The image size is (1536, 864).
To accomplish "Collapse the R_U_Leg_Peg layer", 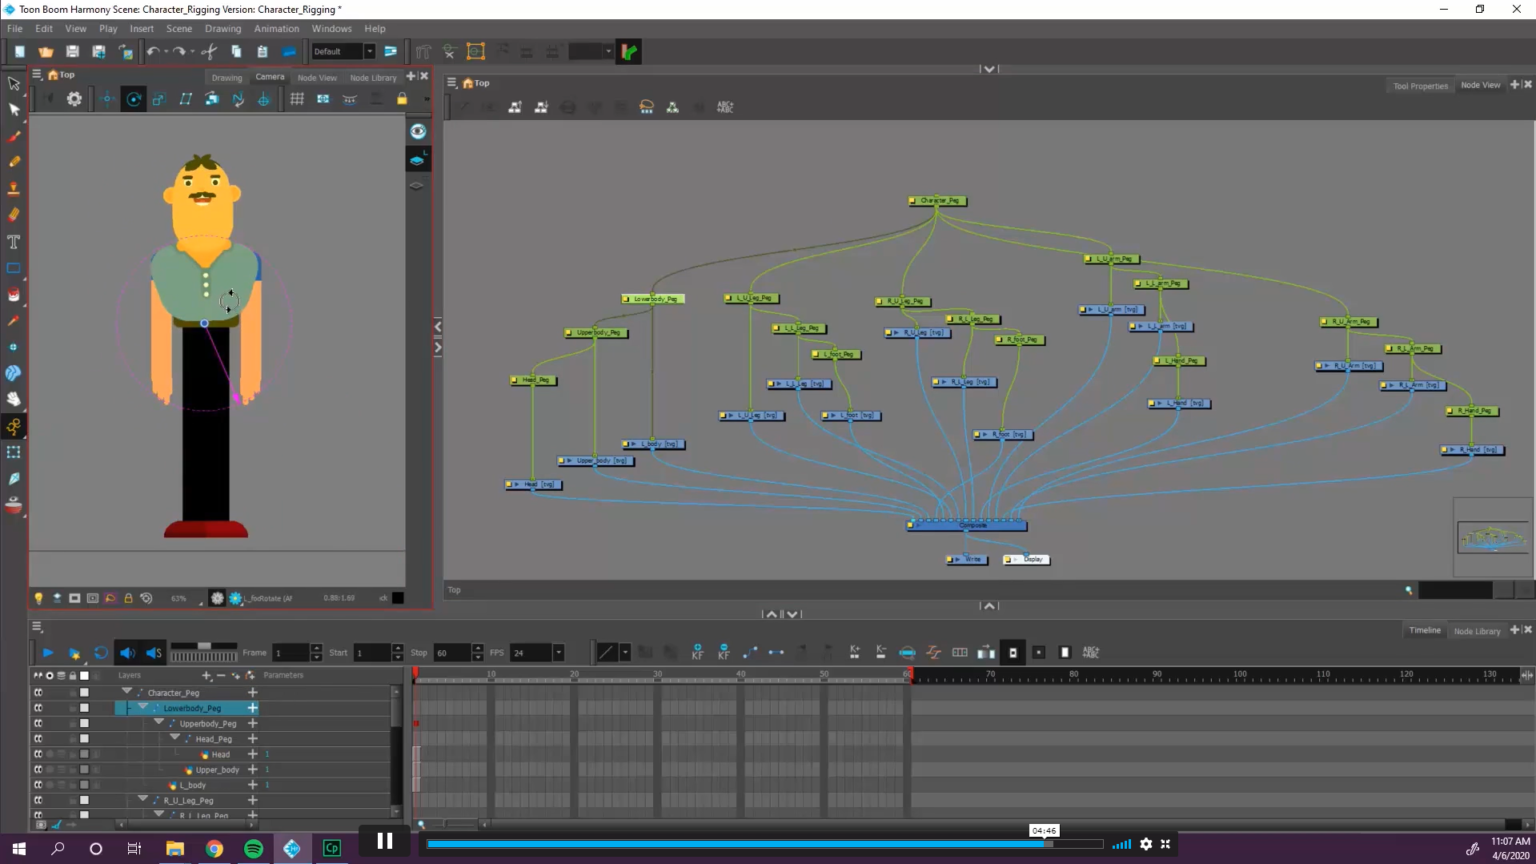I will pos(143,799).
